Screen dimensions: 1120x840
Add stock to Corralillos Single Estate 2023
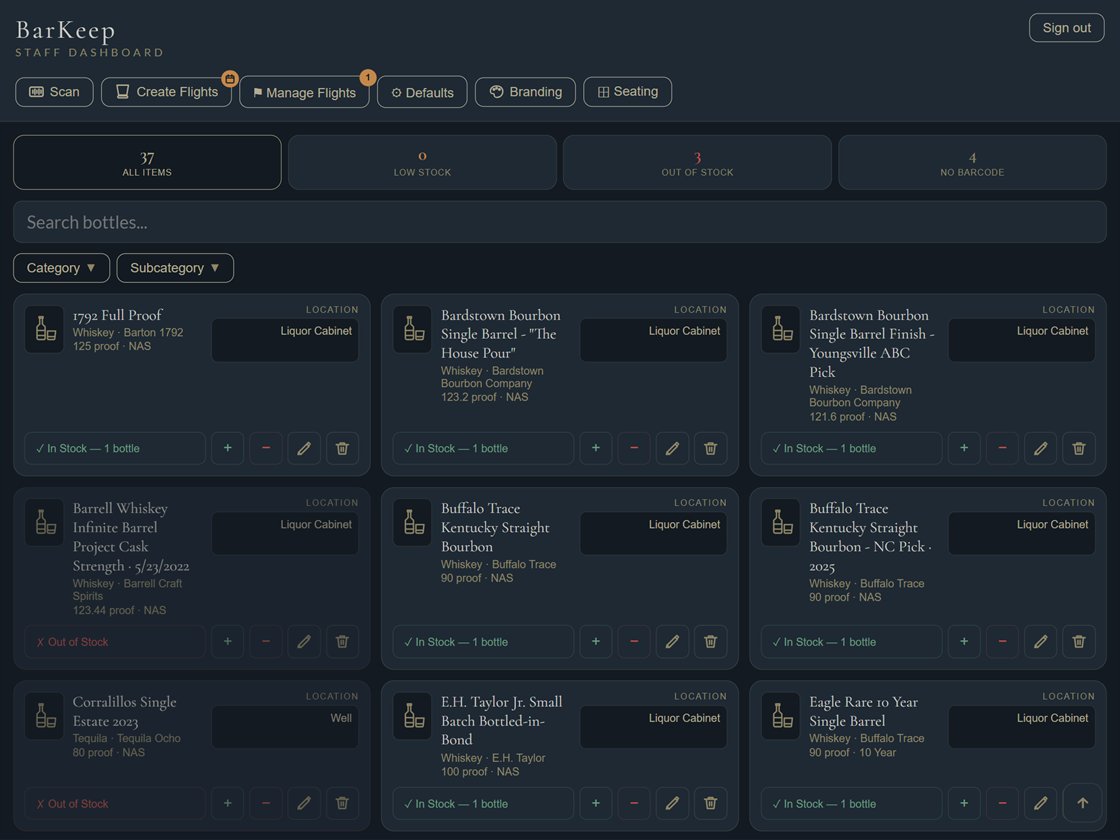coord(227,803)
